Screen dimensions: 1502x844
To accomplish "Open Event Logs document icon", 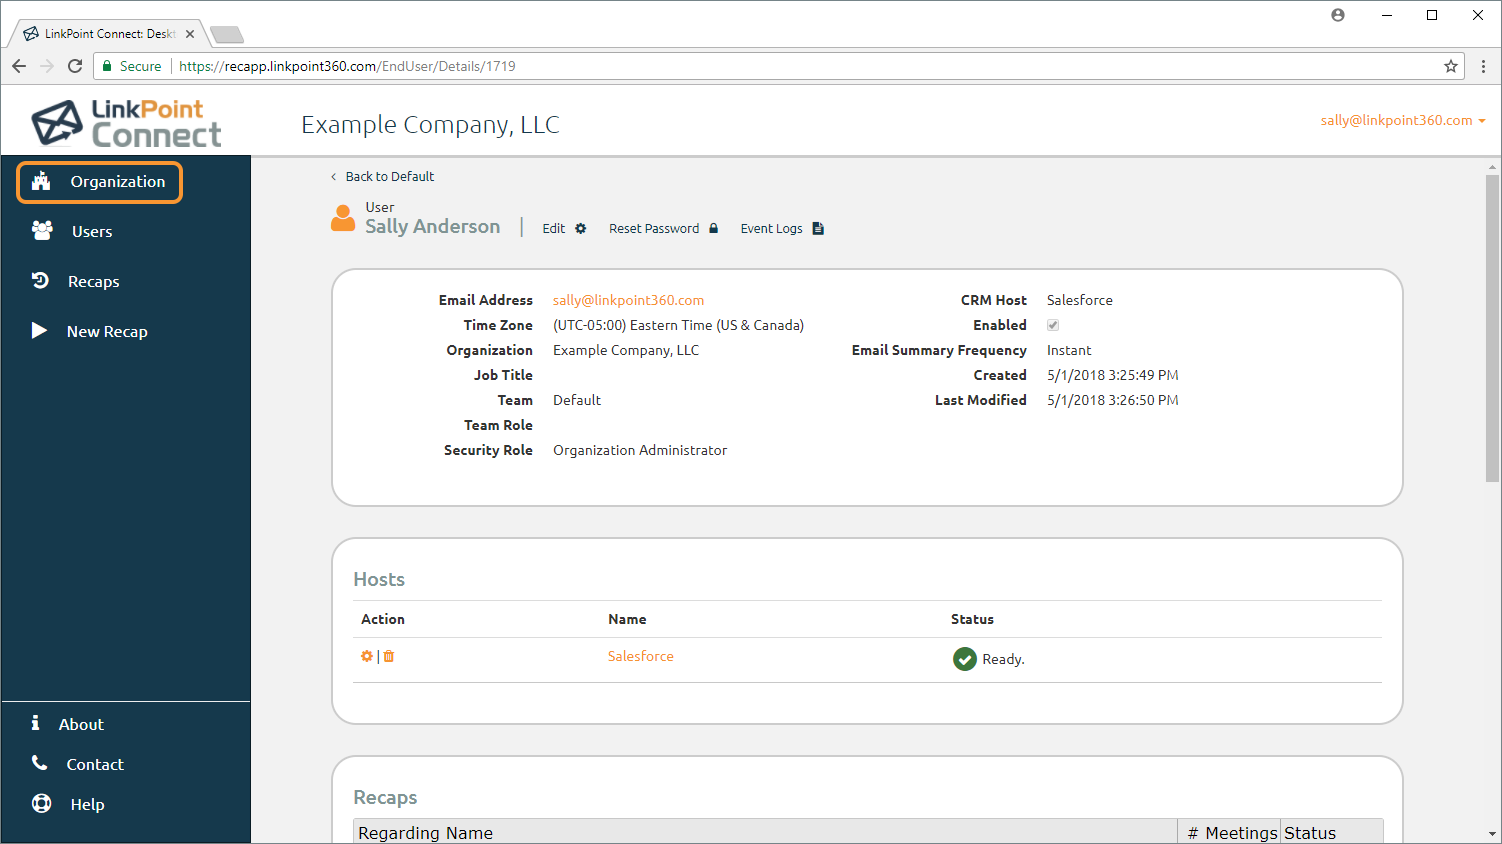I will click(x=818, y=229).
